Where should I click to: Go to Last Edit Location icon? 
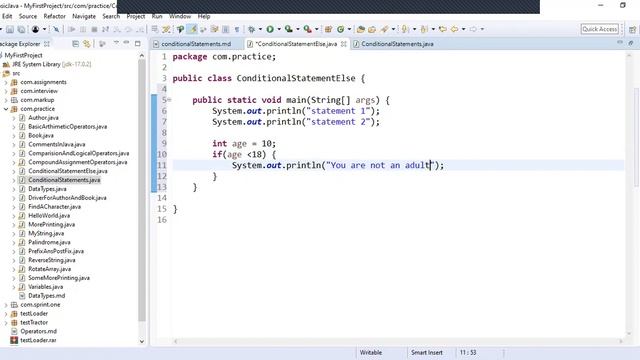coord(442,29)
